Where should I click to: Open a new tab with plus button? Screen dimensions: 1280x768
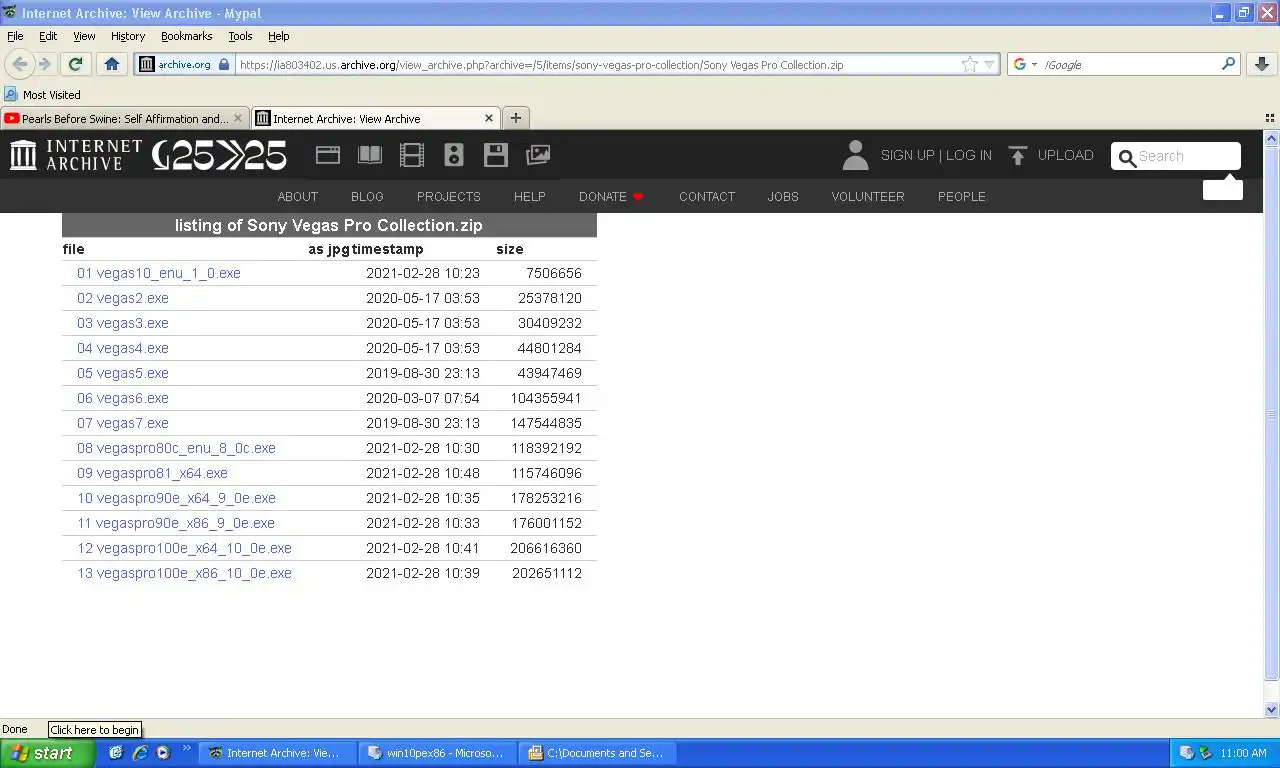coord(515,118)
